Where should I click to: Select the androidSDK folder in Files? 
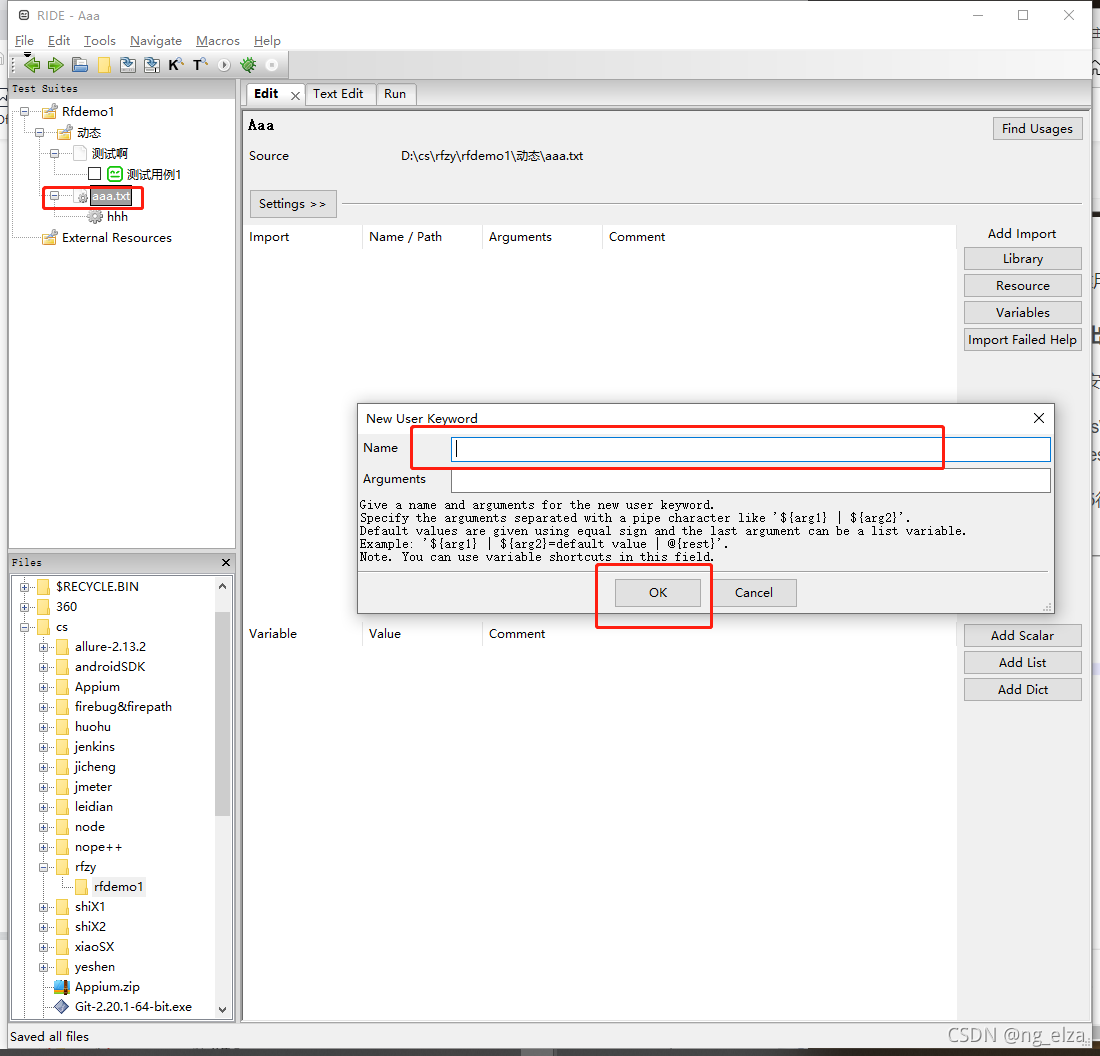(110, 667)
